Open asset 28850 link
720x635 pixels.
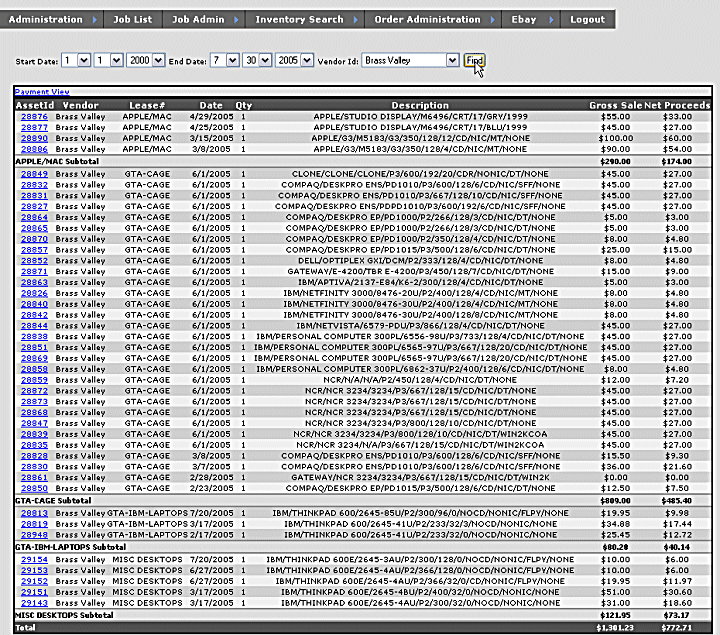34,488
